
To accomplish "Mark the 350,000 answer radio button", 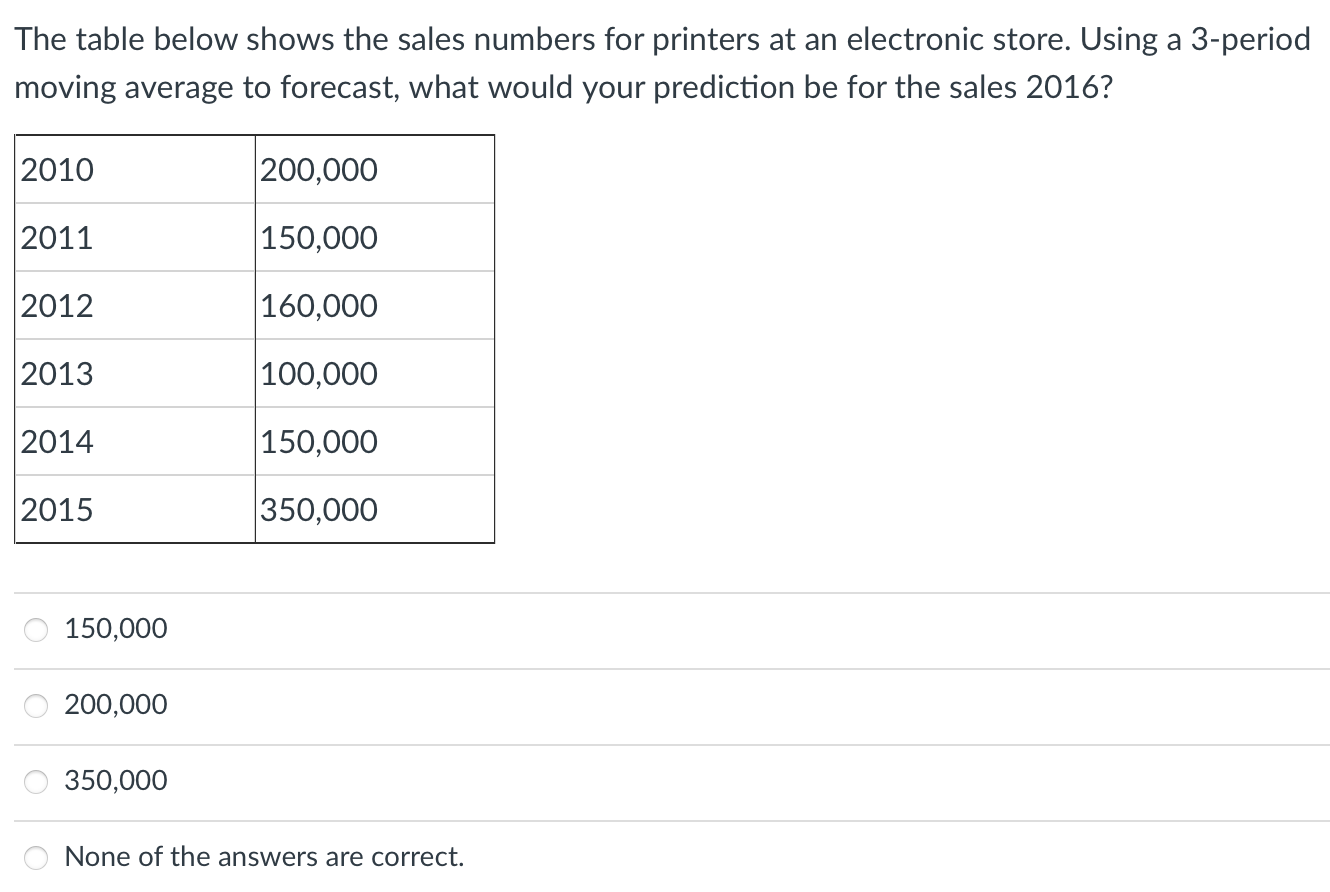I will [37, 782].
